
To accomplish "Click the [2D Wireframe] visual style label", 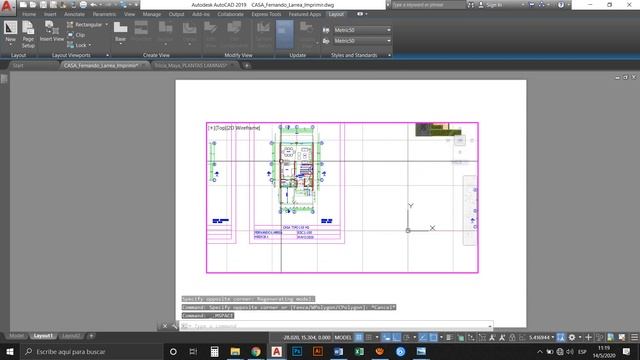I will (x=243, y=128).
